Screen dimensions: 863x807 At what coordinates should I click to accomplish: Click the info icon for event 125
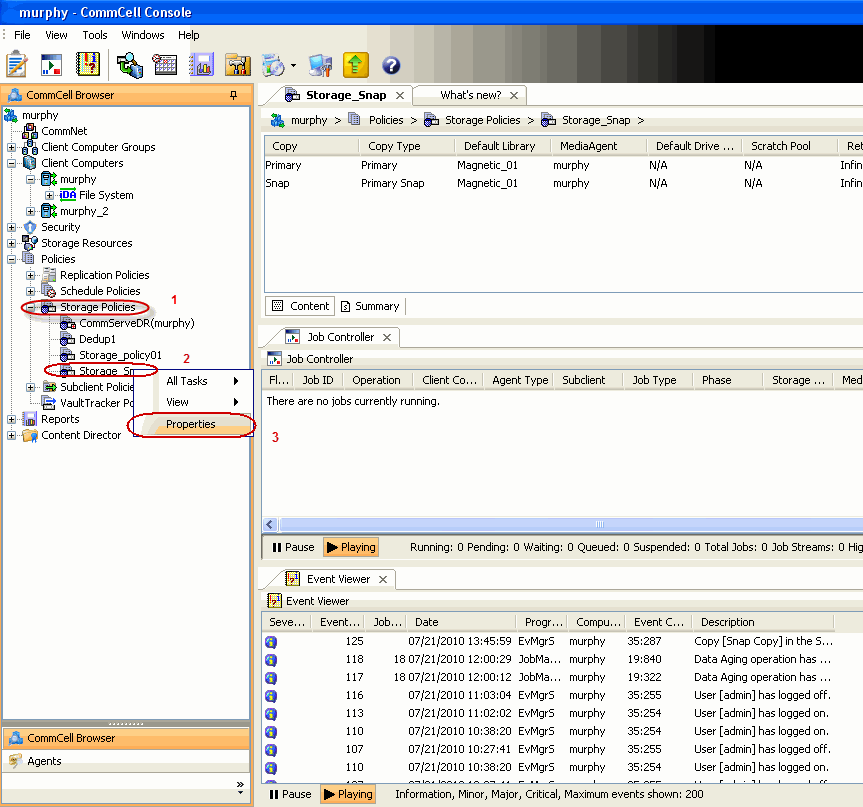pos(271,642)
